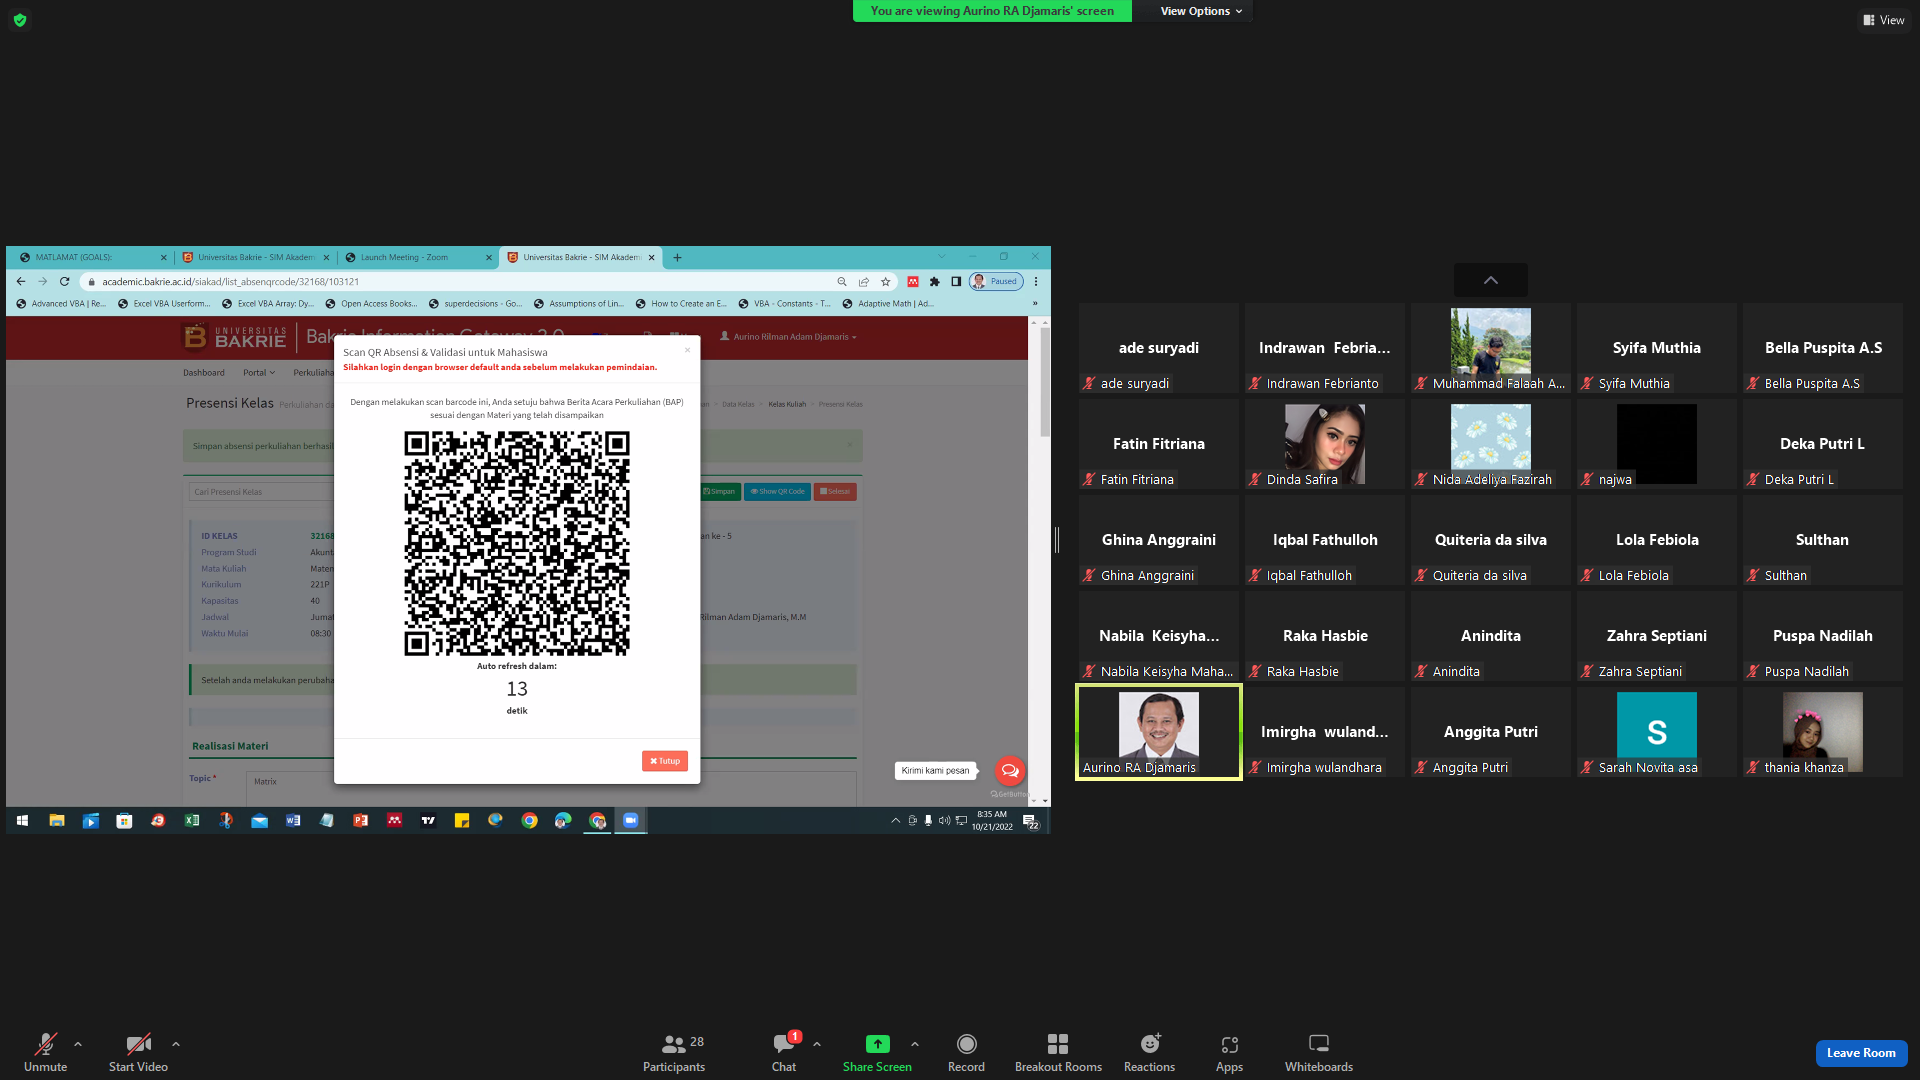Image resolution: width=1920 pixels, height=1080 pixels.
Task: Click the red Selesai button
Action: (835, 492)
